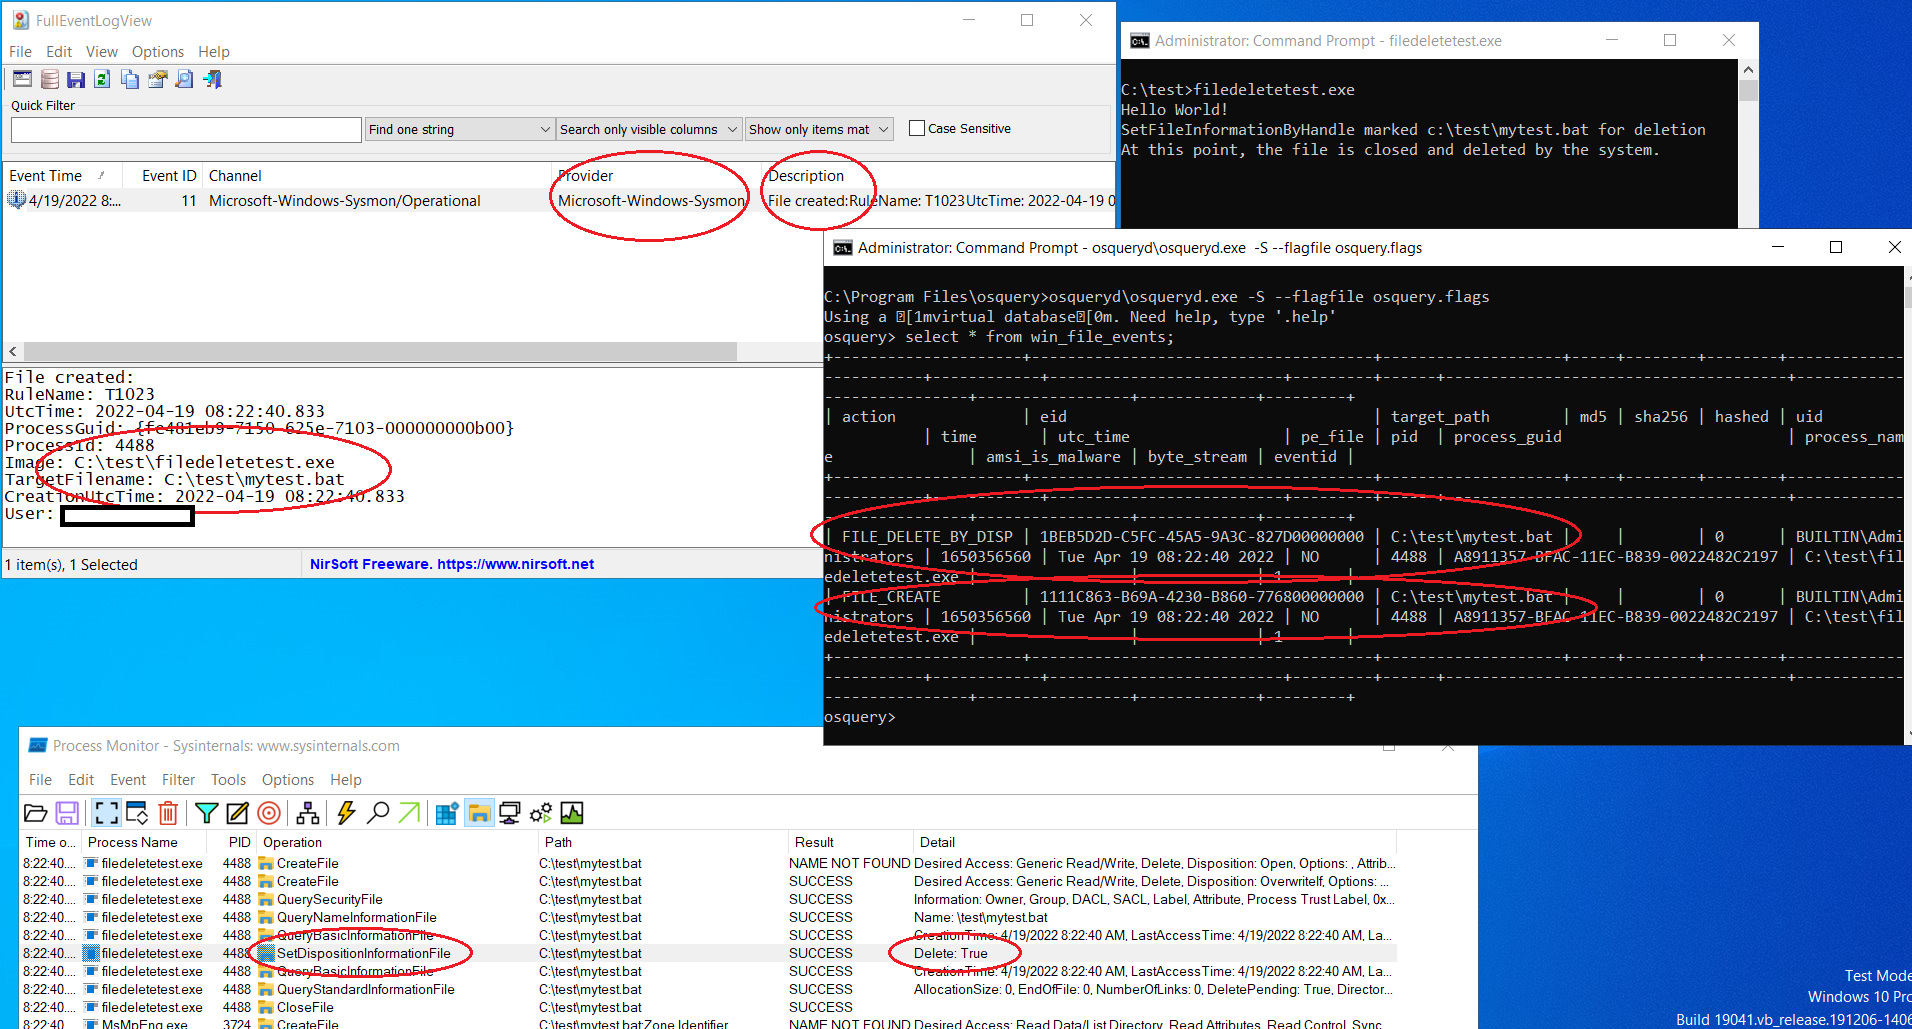Toggle Show Process and Thread Activity
The height and width of the screenshot is (1029, 1912).
541,813
